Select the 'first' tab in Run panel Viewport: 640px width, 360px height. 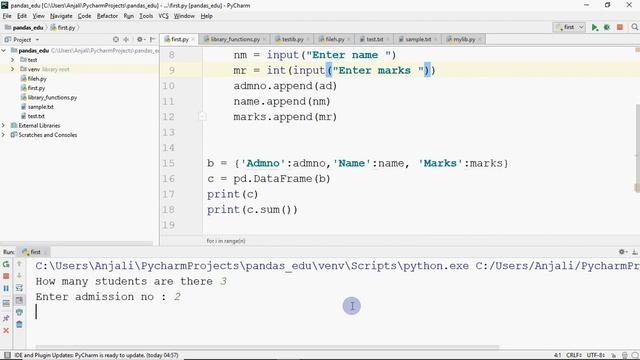pos(35,252)
